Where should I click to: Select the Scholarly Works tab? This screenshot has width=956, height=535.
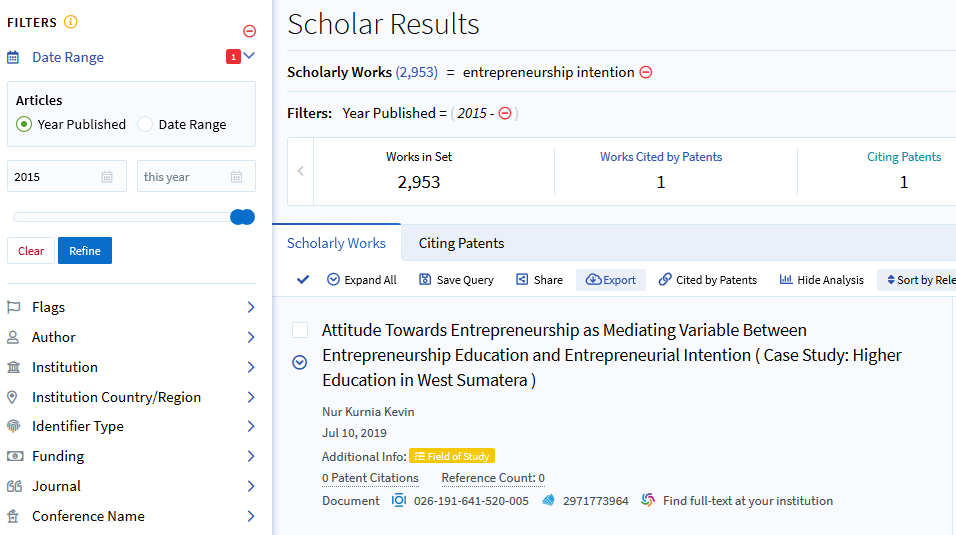pos(336,243)
